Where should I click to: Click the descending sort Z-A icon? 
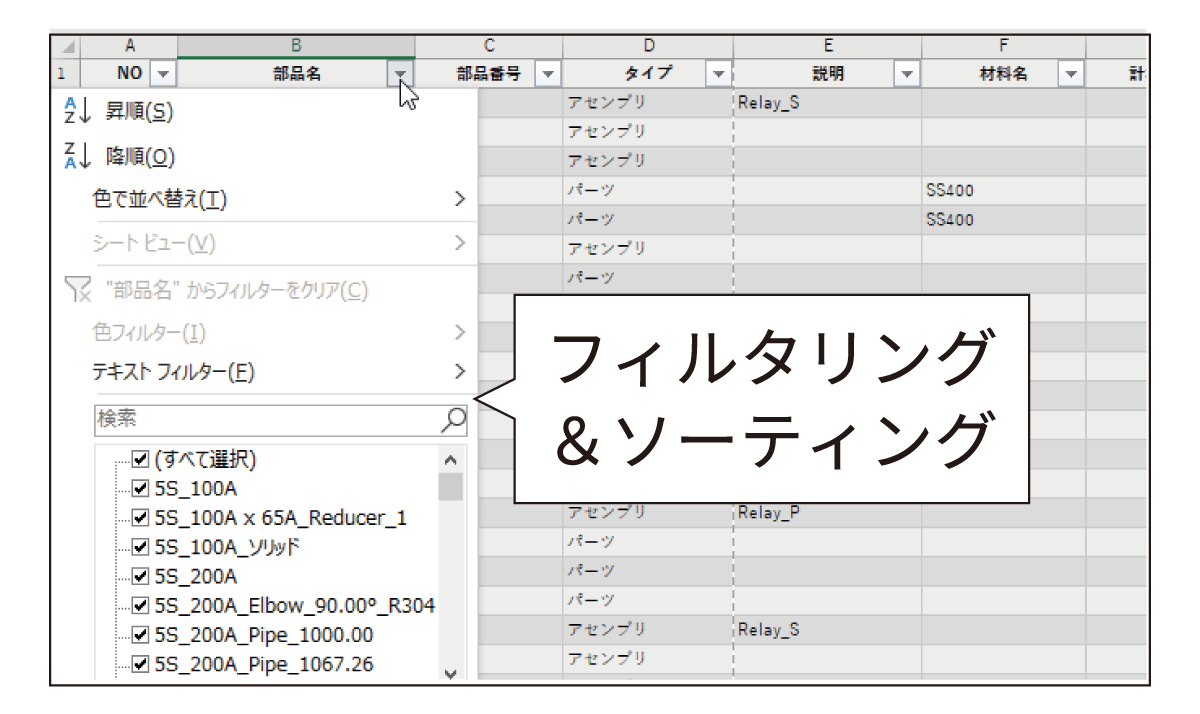[x=77, y=156]
